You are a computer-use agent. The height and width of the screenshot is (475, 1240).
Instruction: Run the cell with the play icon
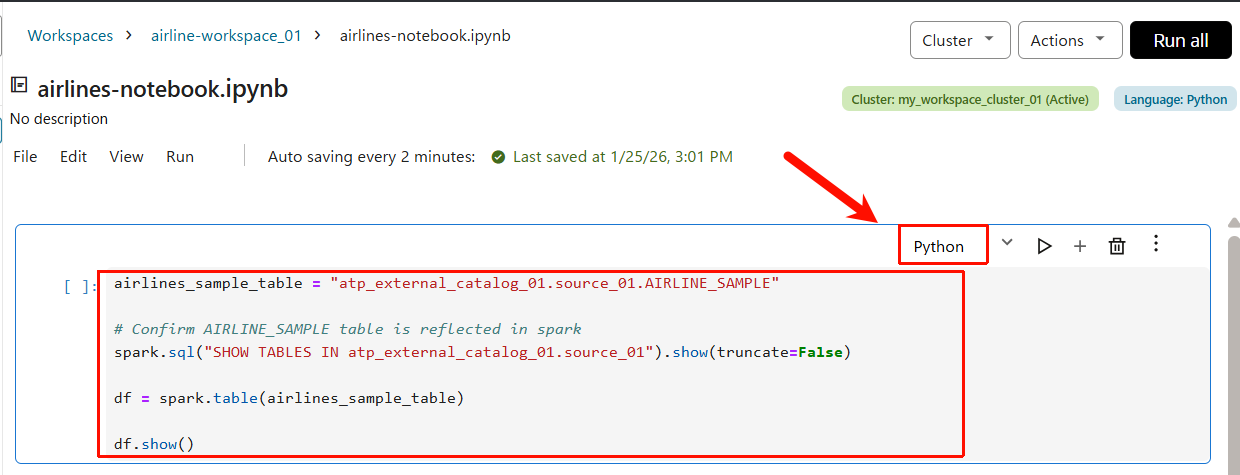pyautogui.click(x=1044, y=245)
